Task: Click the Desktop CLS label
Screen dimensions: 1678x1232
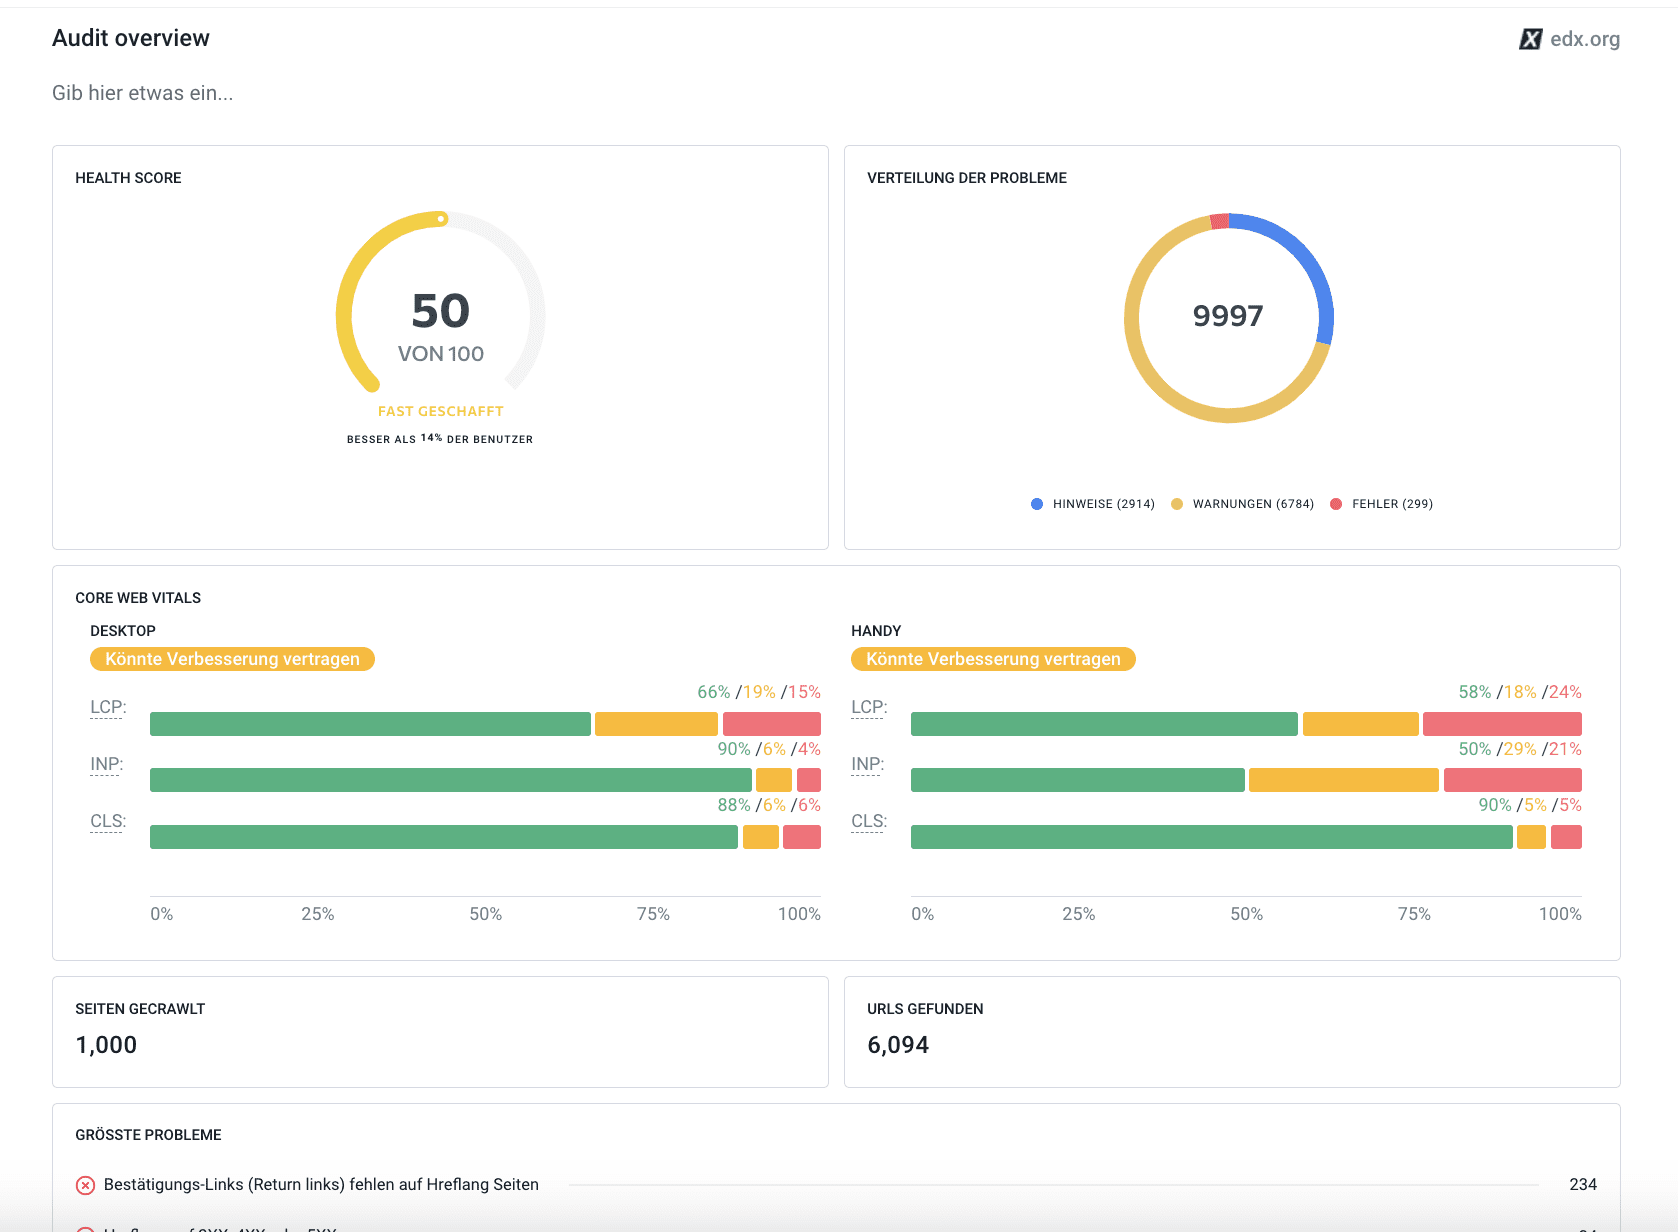Action: [108, 821]
